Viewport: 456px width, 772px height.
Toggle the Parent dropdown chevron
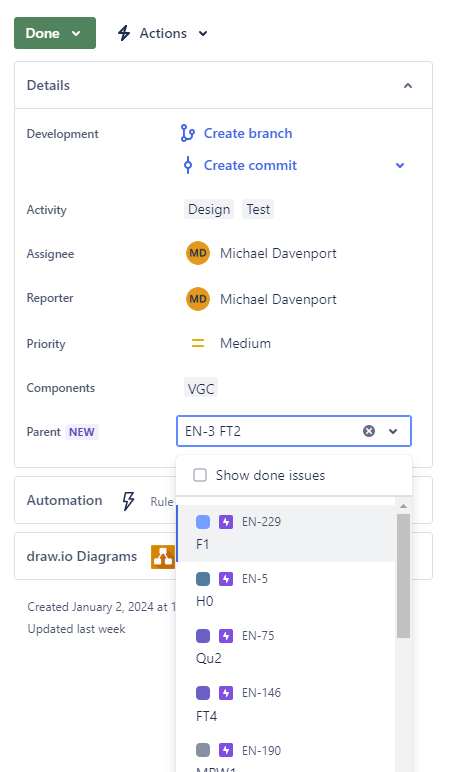(393, 431)
